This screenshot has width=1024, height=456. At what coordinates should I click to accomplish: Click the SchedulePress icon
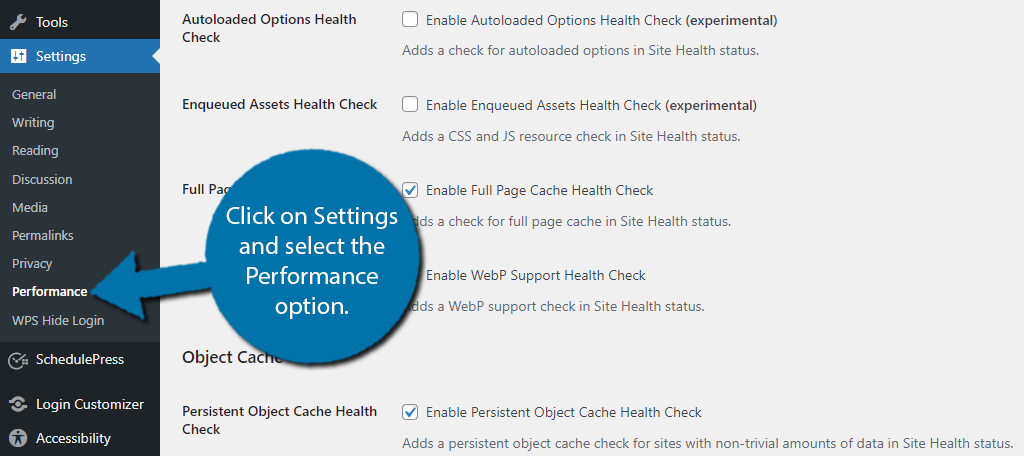[18, 359]
